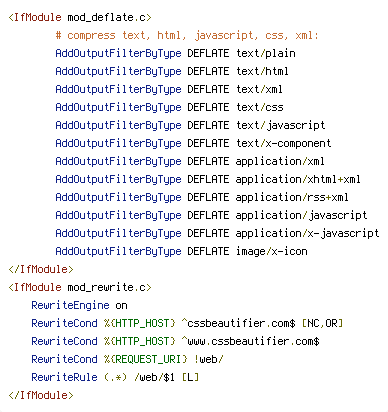Click the RewriteEngine on directive
This screenshot has height=412, width=388.
click(x=79, y=305)
